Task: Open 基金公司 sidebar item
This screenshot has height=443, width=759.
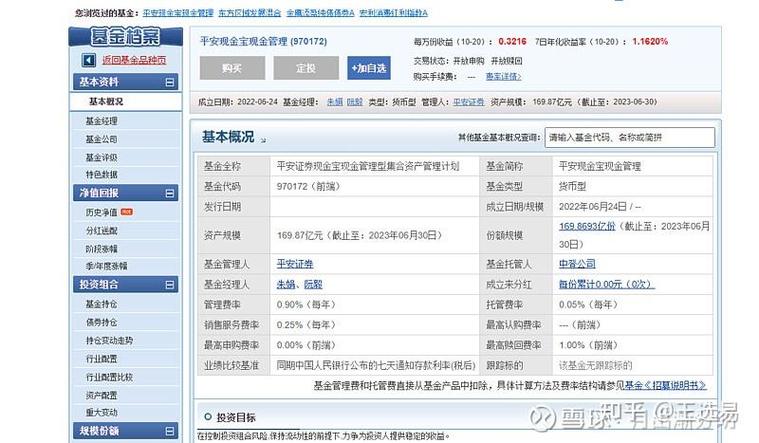Action: 102,139
